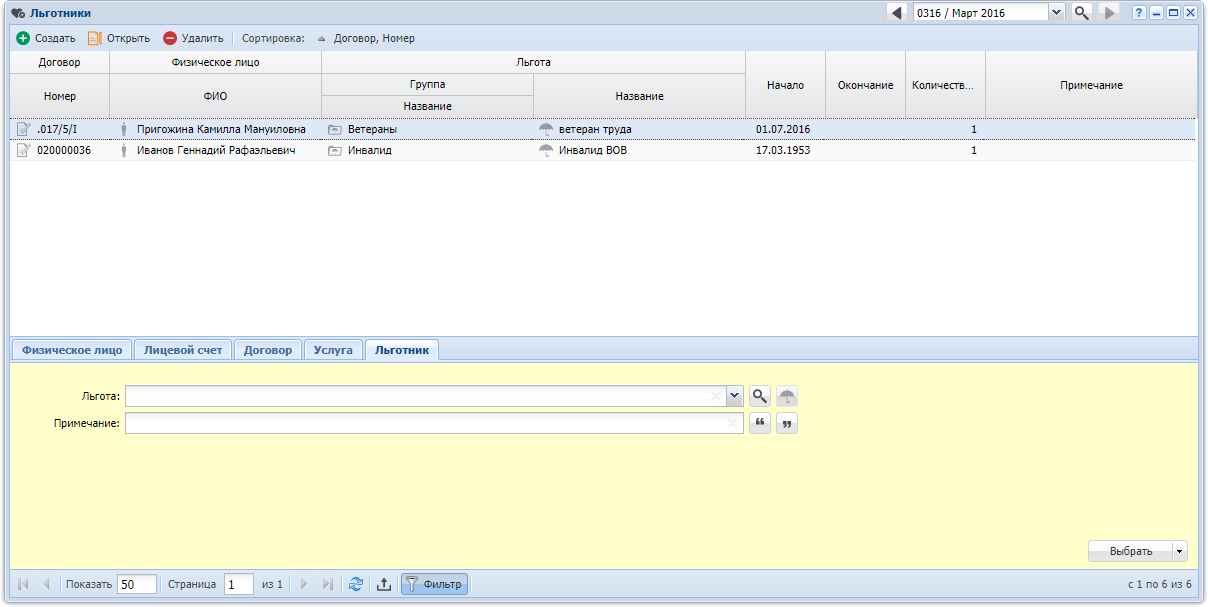The image size is (1208, 607).
Task: Open the Лицевой счет tab
Action: tap(183, 350)
